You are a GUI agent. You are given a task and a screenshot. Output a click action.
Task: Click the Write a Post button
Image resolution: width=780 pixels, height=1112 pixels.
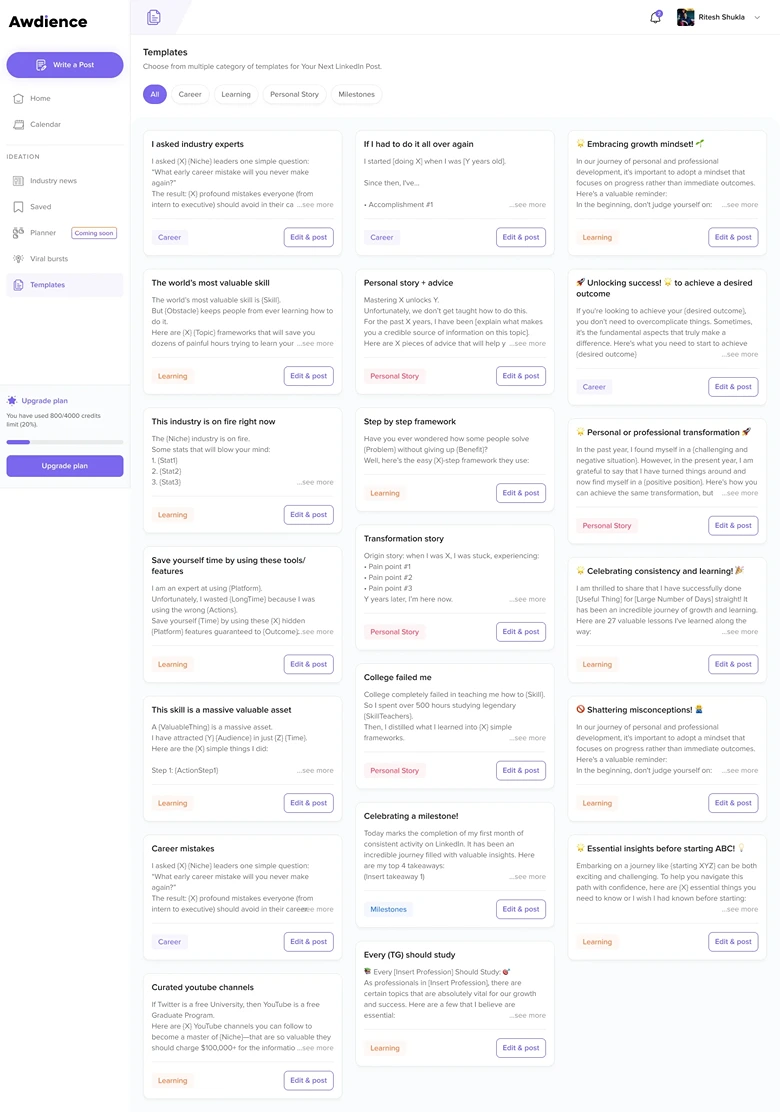click(x=64, y=64)
